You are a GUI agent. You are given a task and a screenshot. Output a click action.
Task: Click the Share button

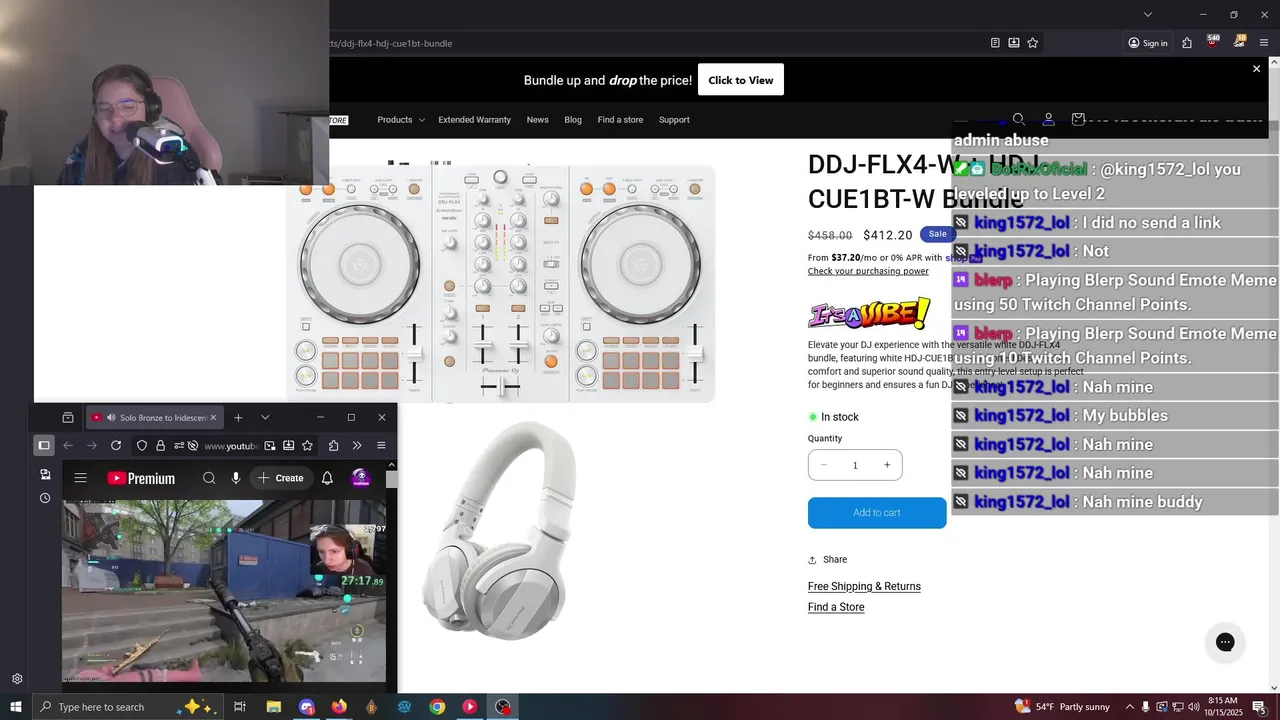point(828,560)
